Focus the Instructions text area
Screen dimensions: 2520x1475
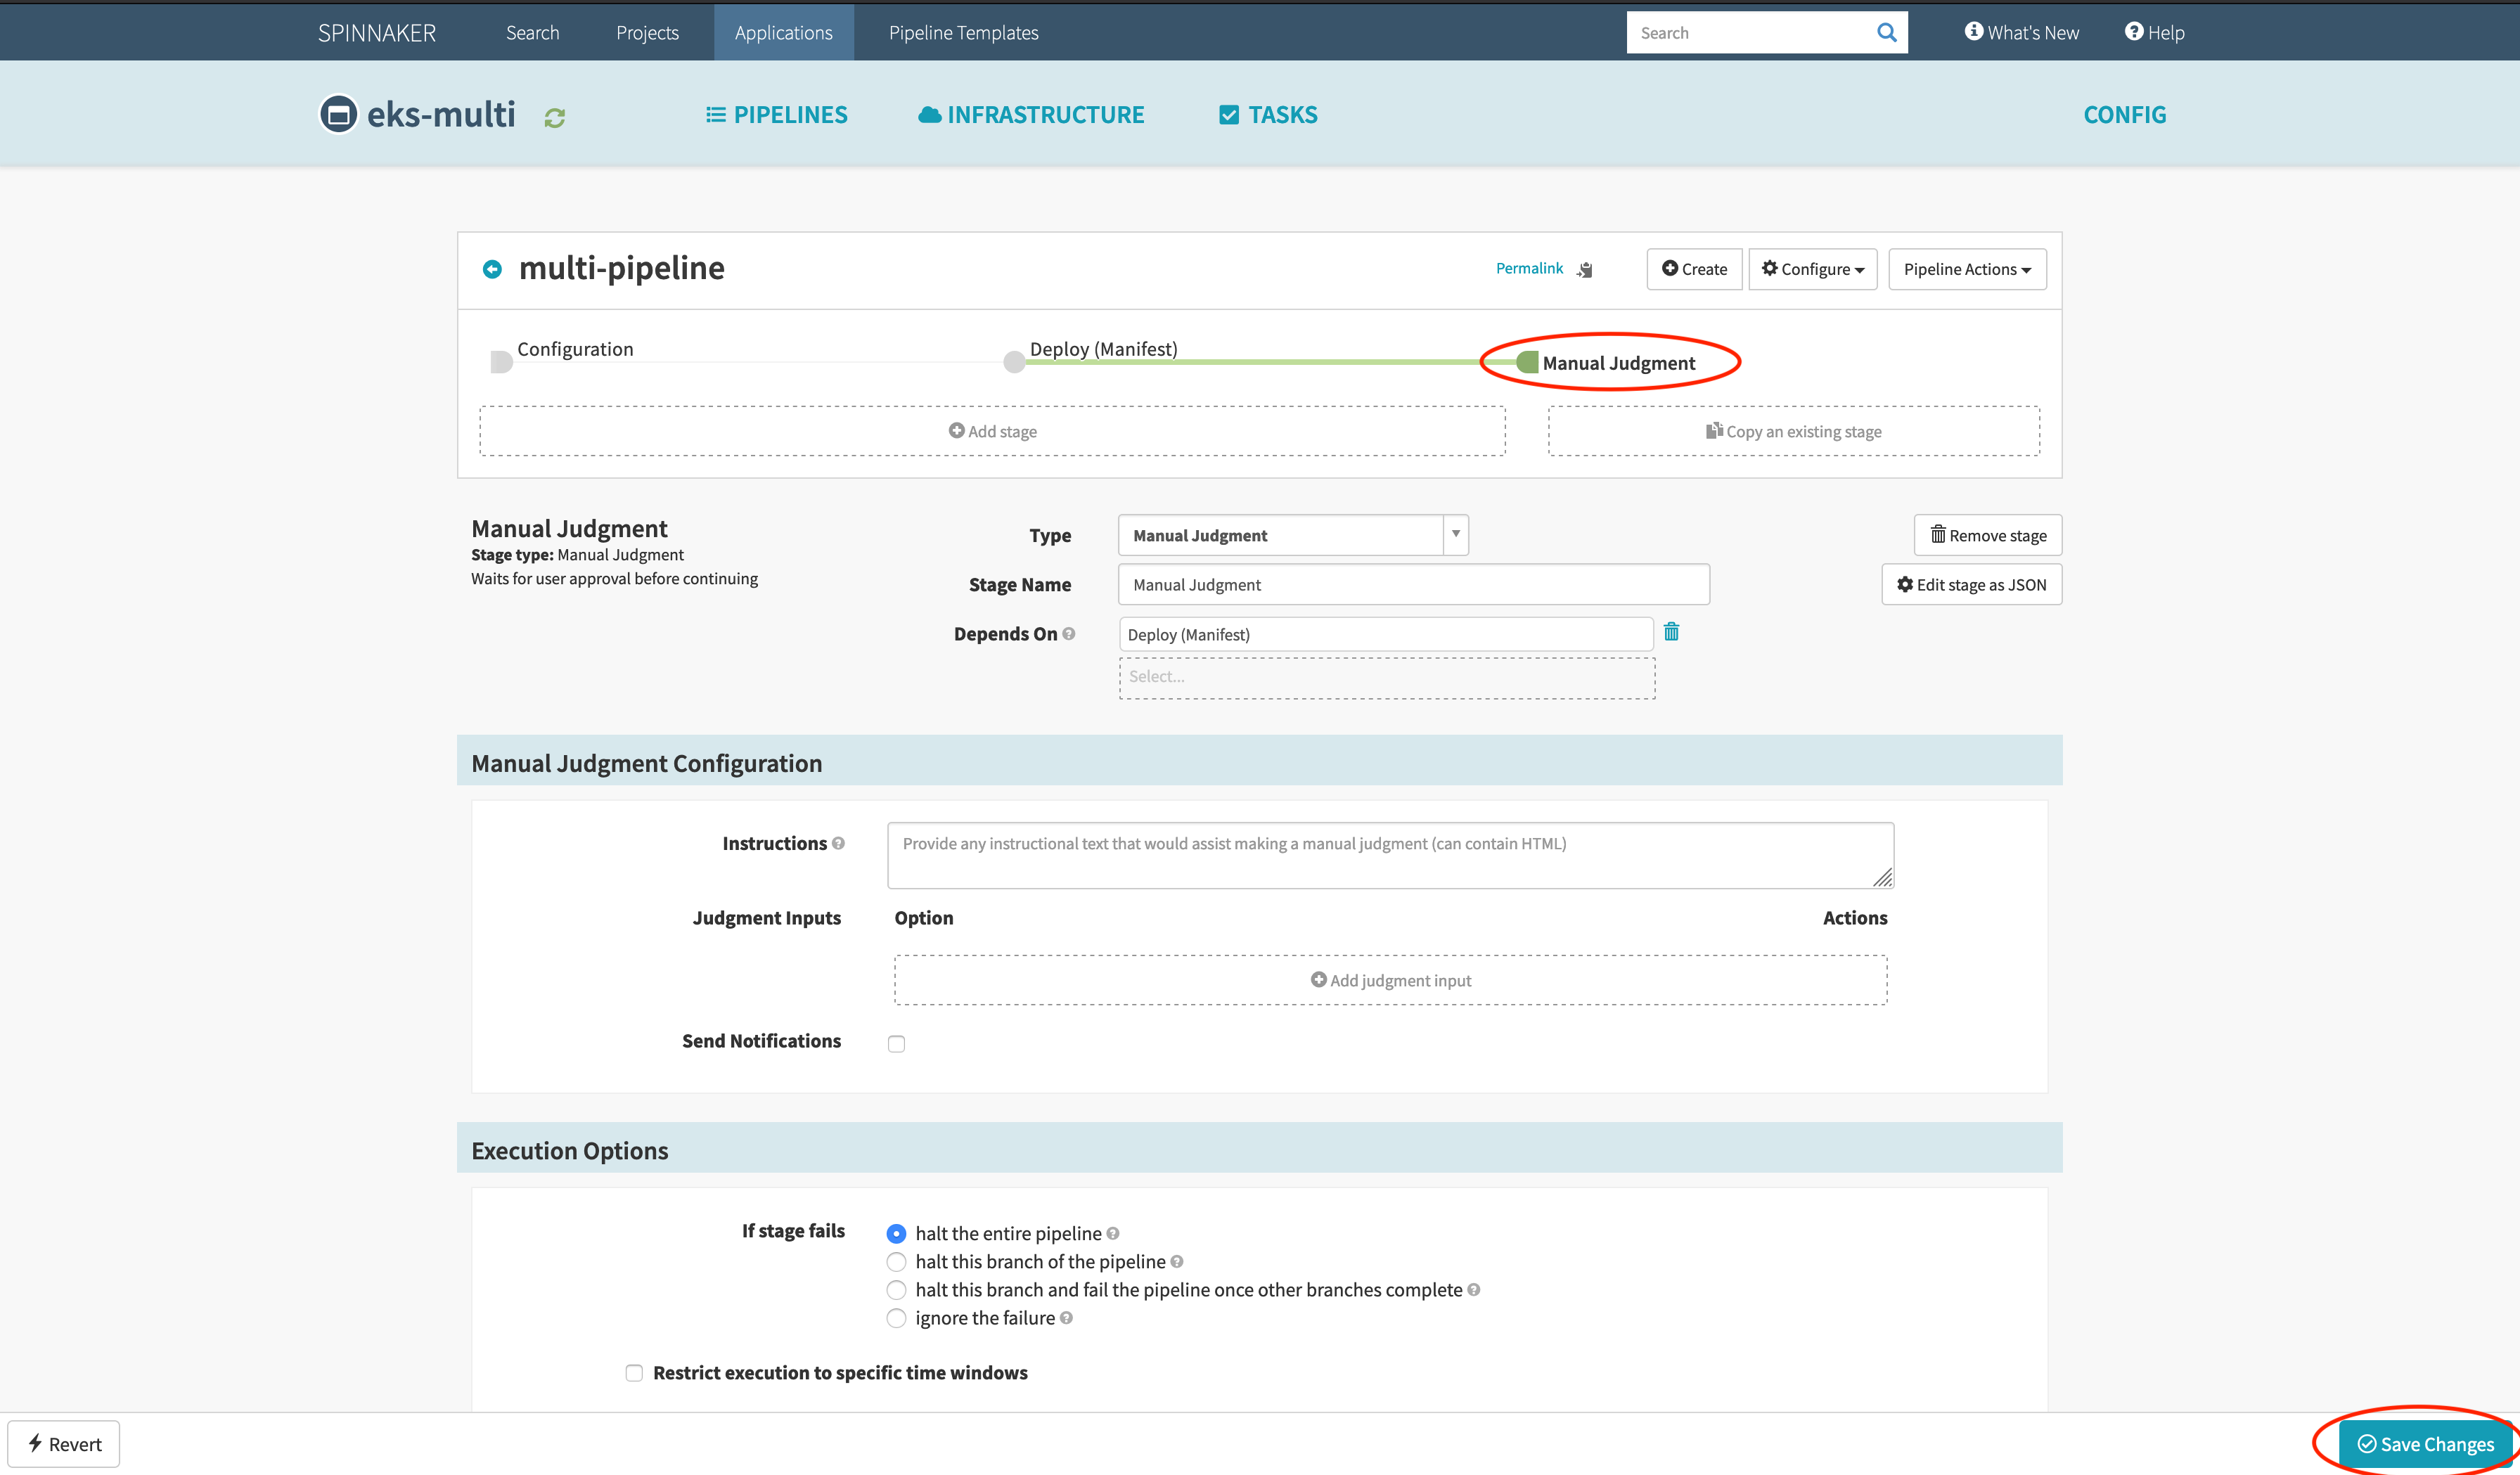point(1390,855)
